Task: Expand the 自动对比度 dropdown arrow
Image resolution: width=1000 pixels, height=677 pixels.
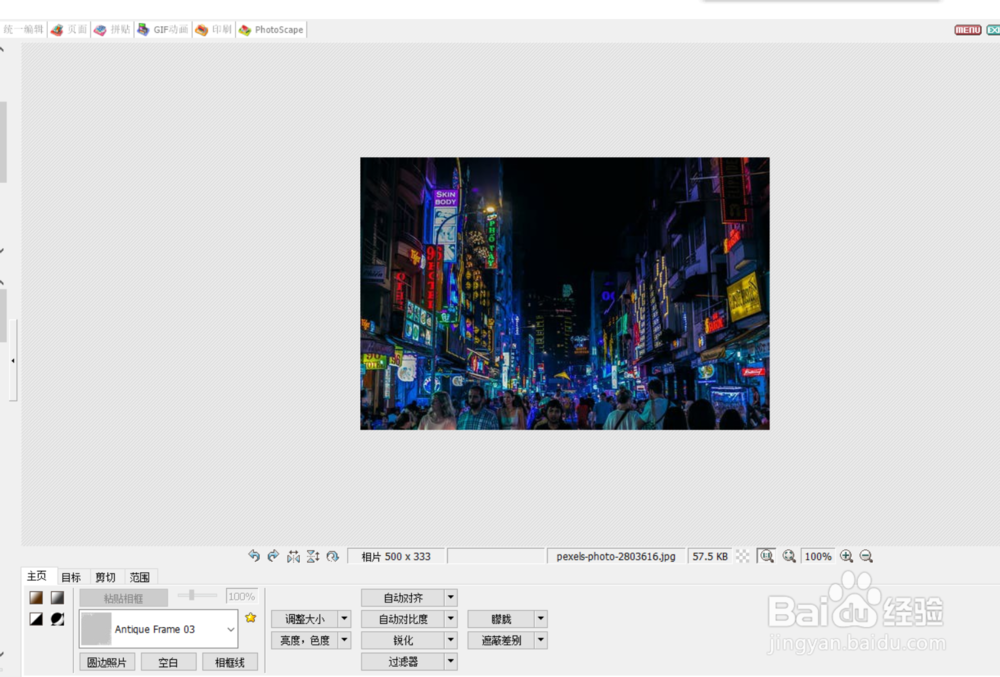Action: (x=451, y=618)
